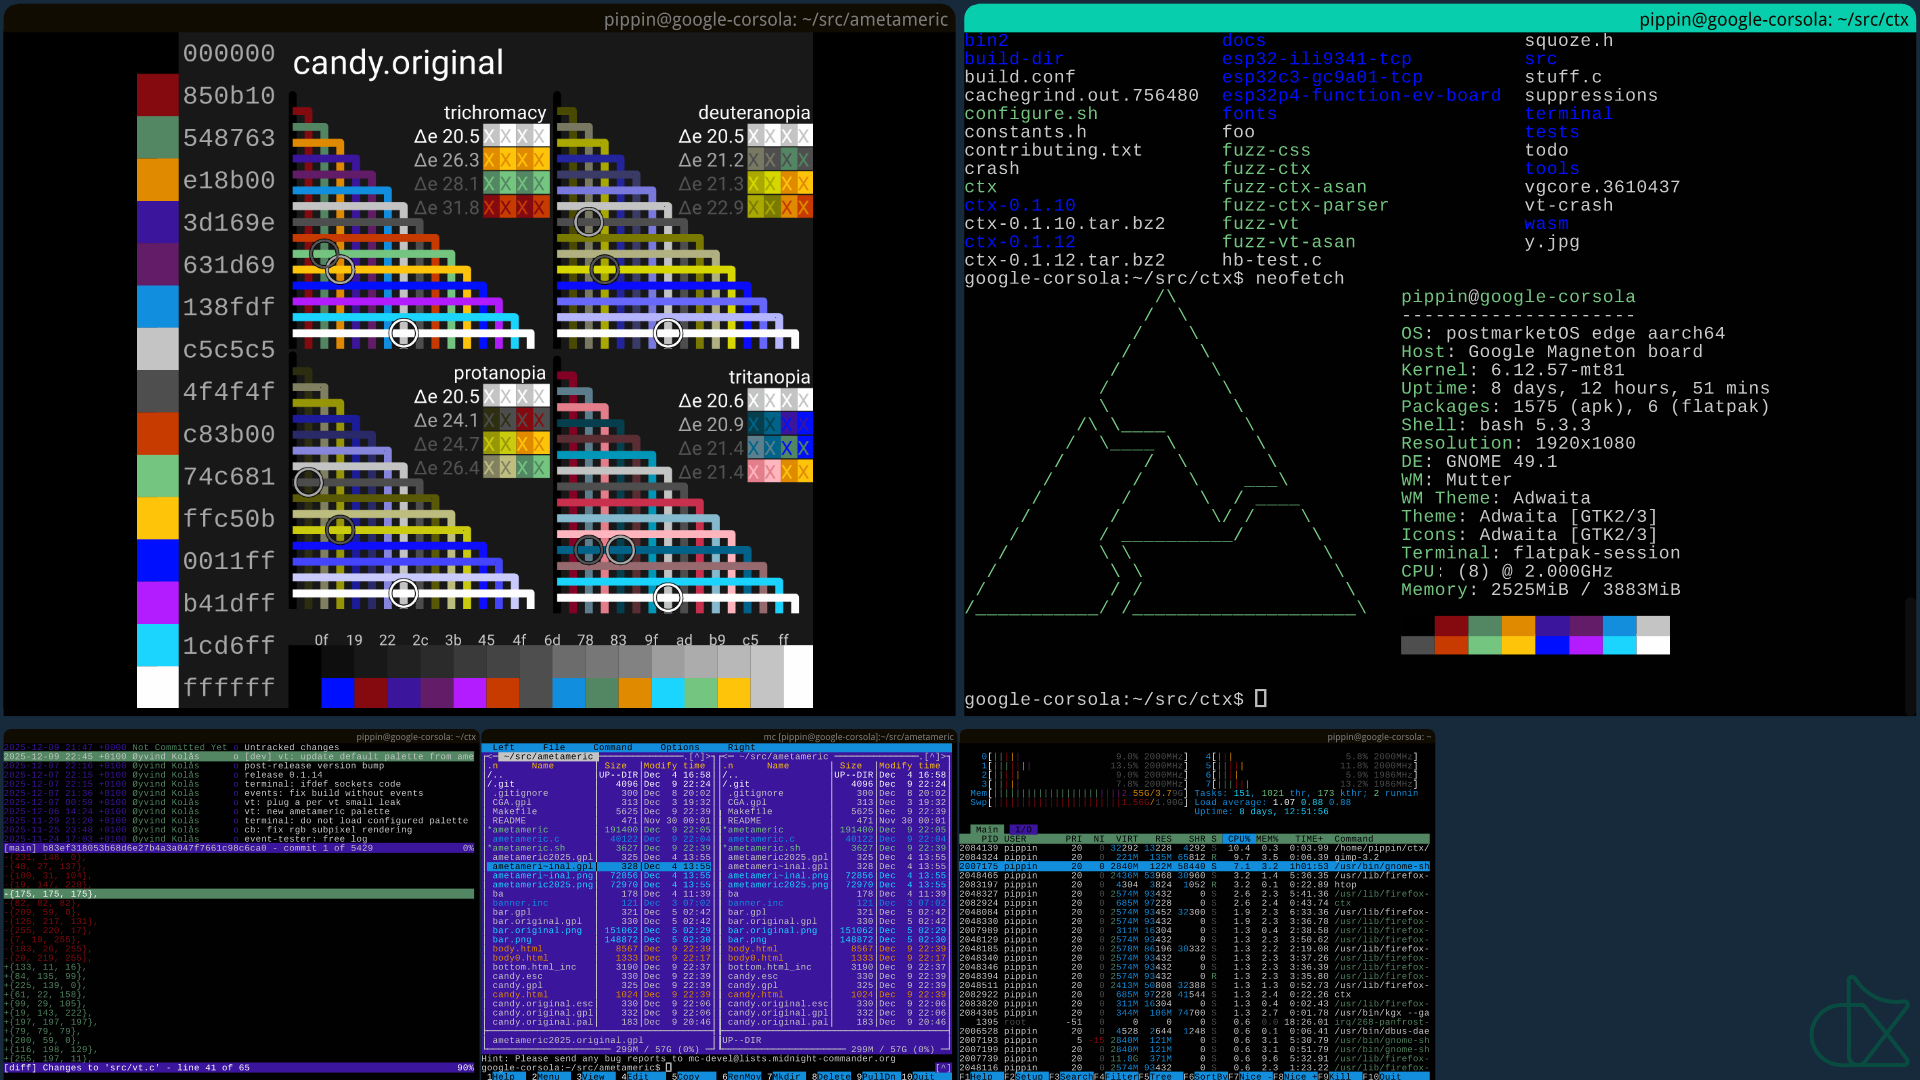Select the e18b00 orange palette swatch
1920x1080 pixels.
157,180
